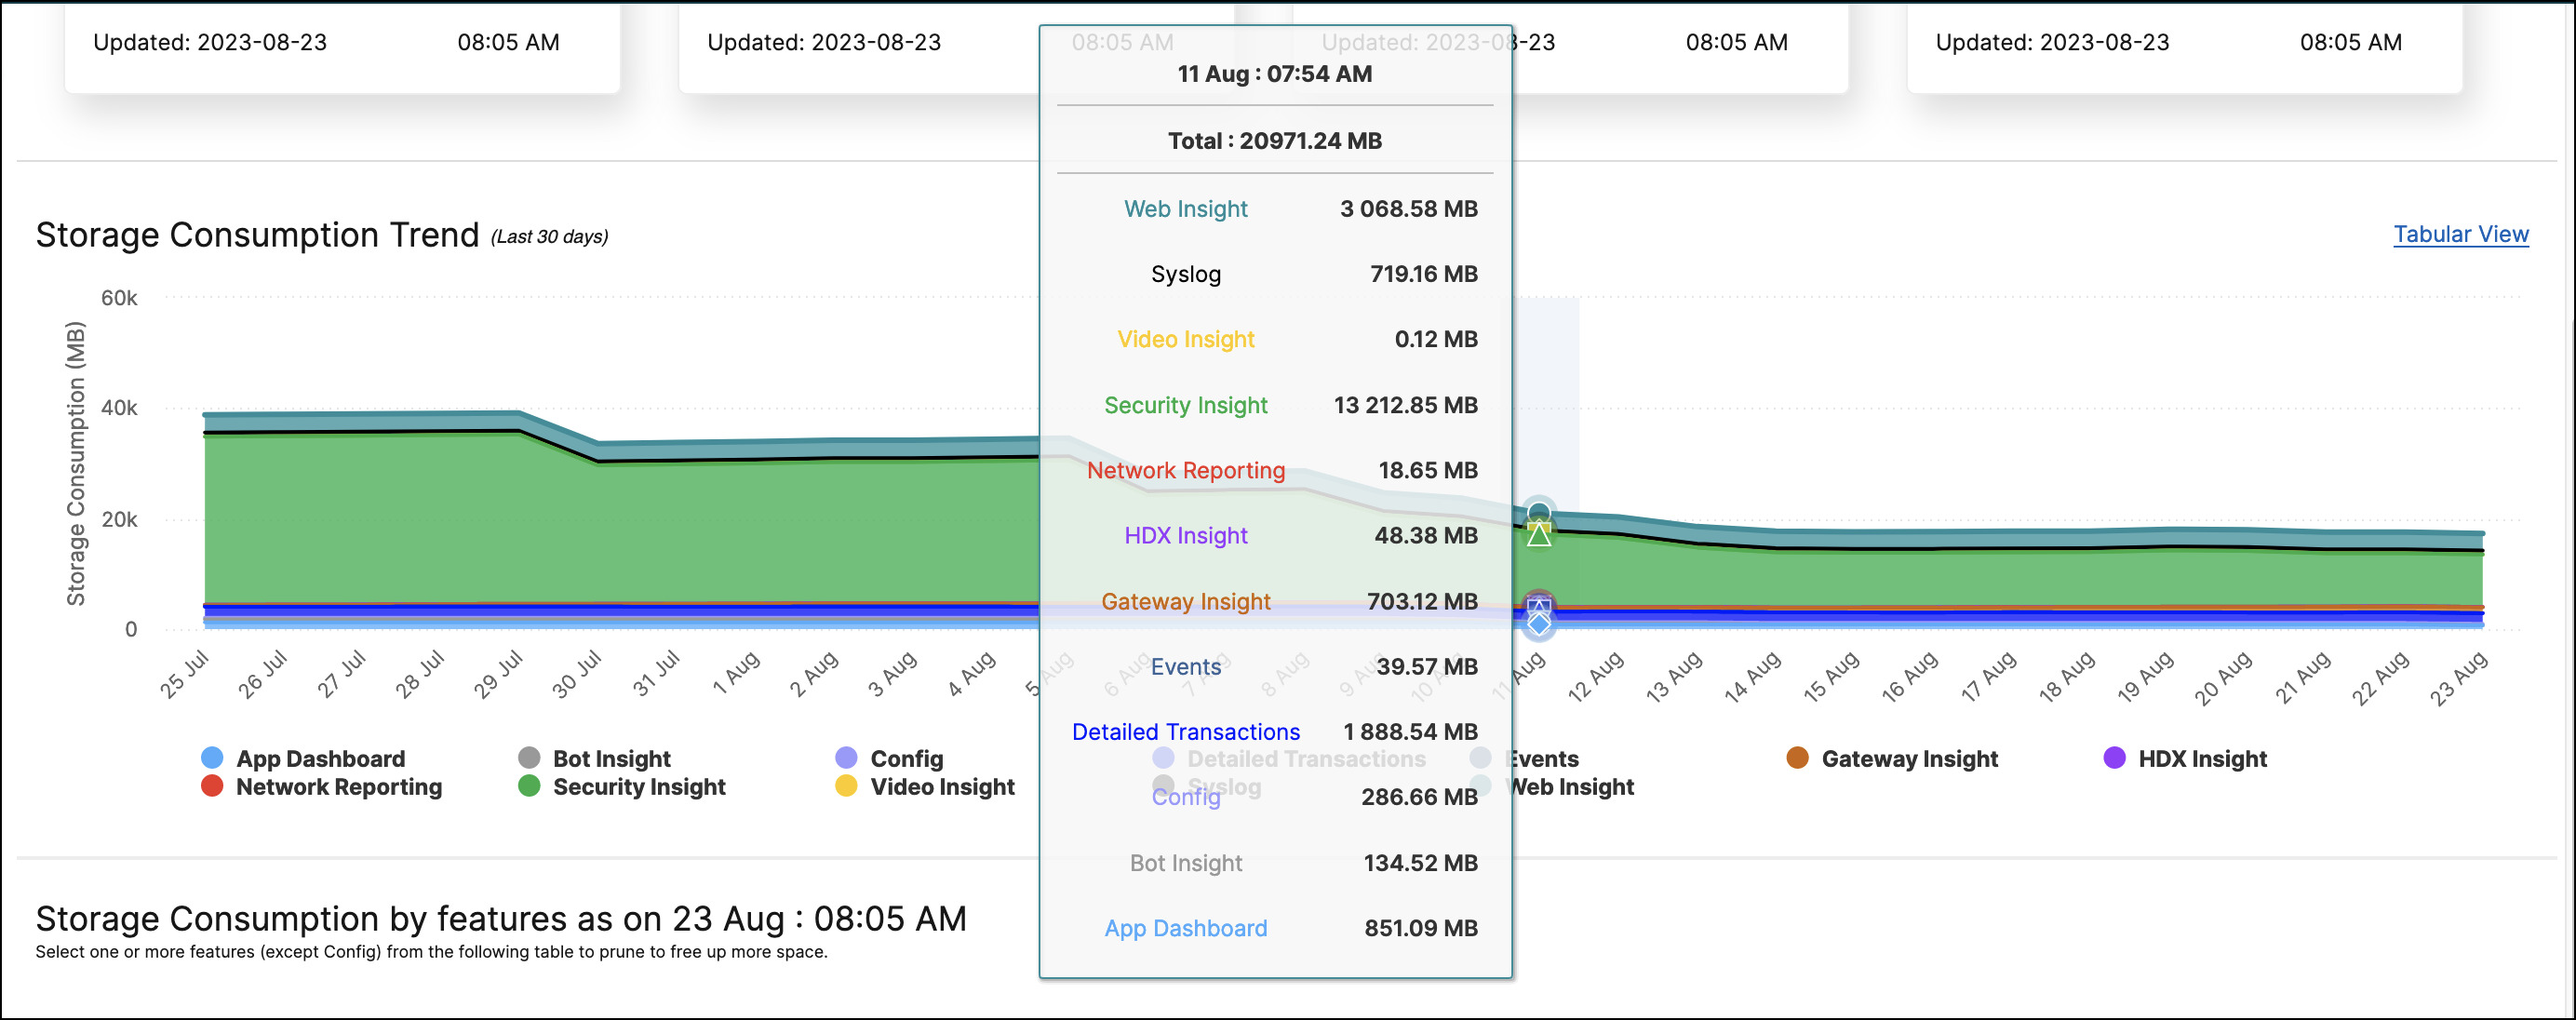Click the 12 Aug x-axis label
The height and width of the screenshot is (1020, 2576).
[1595, 676]
